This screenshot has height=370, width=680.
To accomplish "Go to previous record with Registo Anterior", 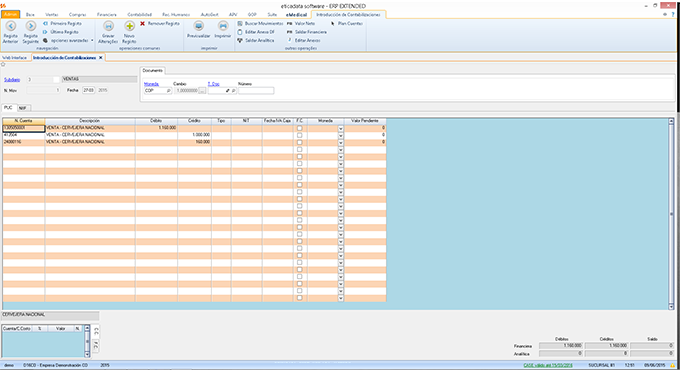I will (x=11, y=33).
